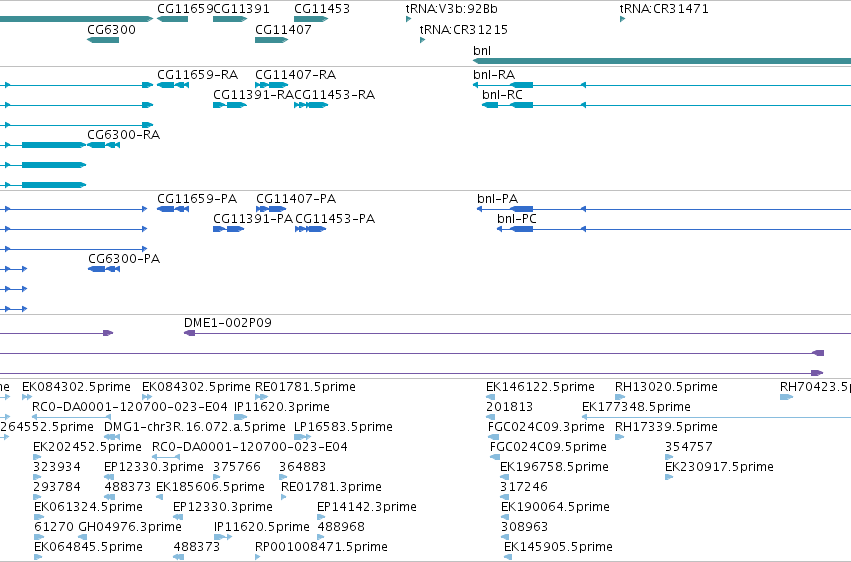Click the 375766 feature label
Image resolution: width=851 pixels, height=562 pixels.
[237, 467]
